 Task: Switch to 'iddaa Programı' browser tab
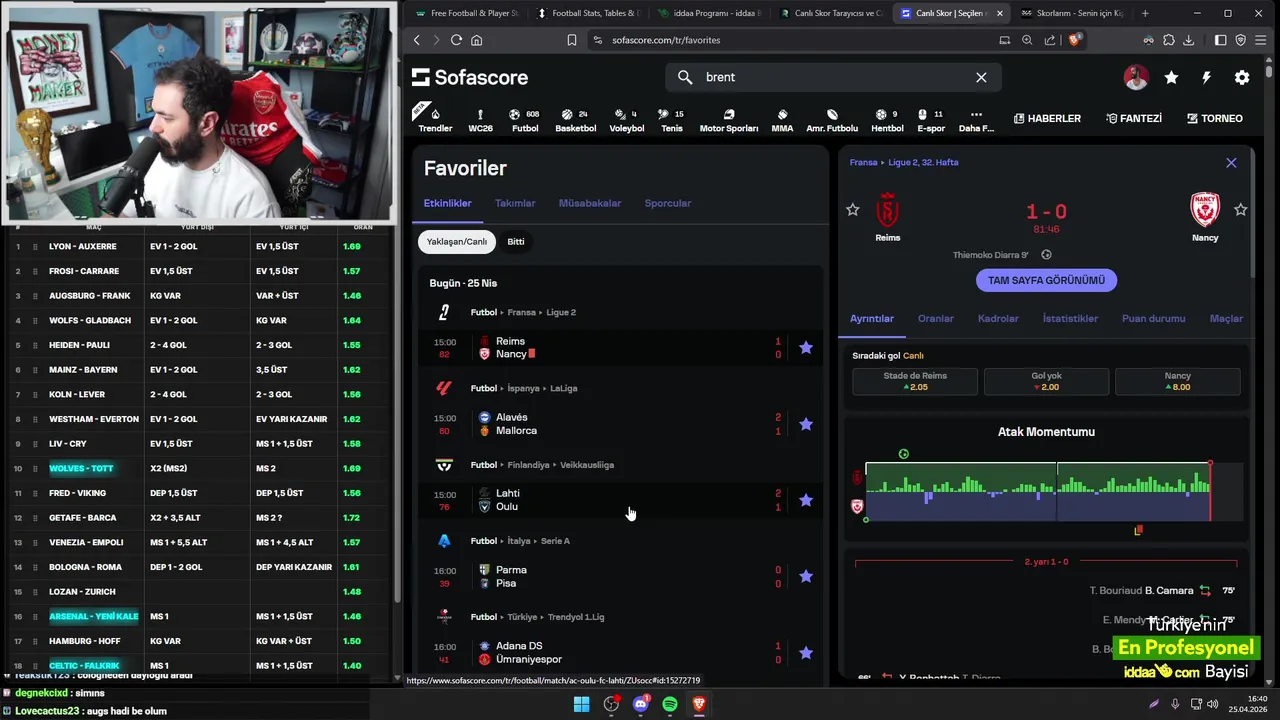[x=708, y=13]
